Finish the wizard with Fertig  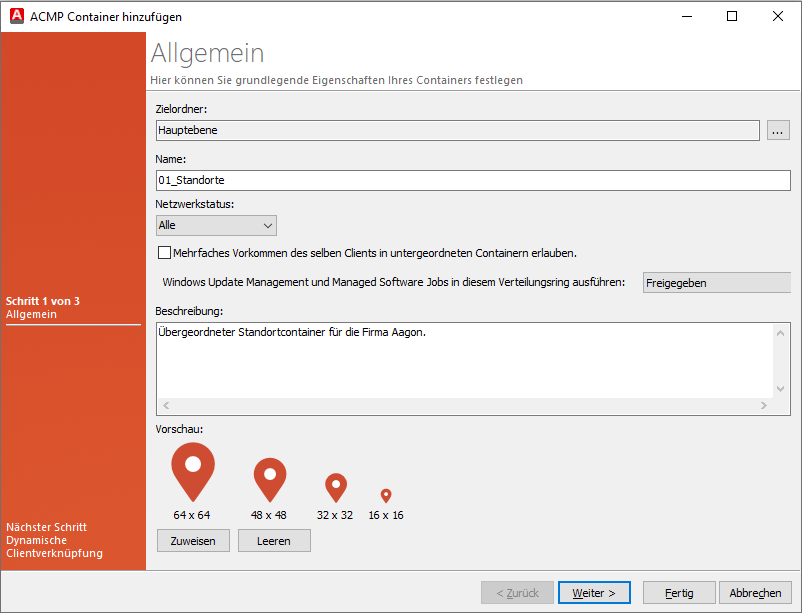click(x=679, y=592)
